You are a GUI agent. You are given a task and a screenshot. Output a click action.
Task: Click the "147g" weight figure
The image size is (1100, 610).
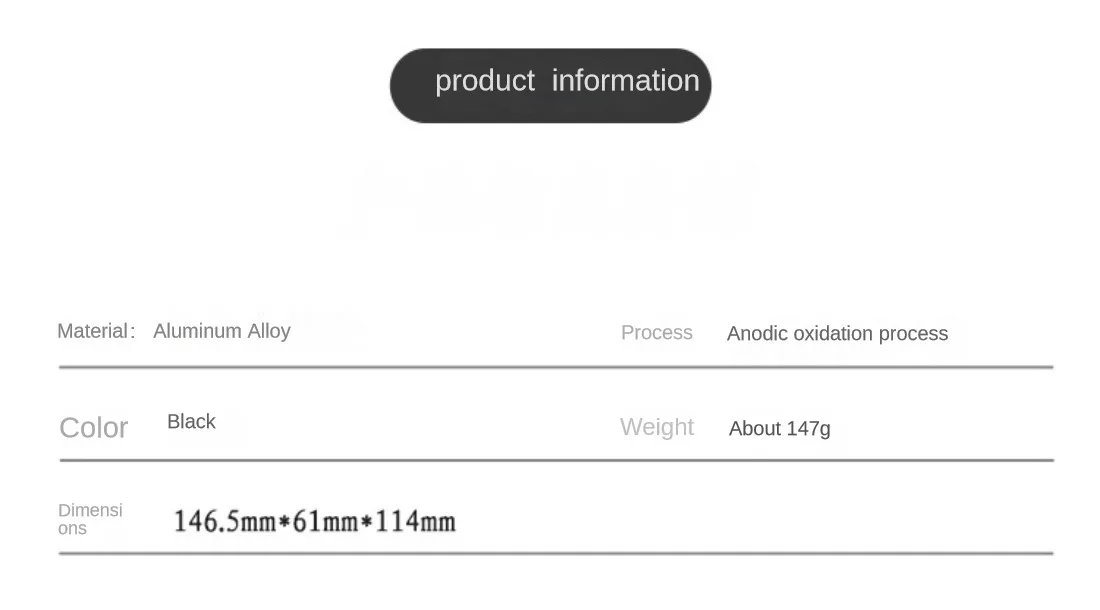pyautogui.click(x=808, y=429)
